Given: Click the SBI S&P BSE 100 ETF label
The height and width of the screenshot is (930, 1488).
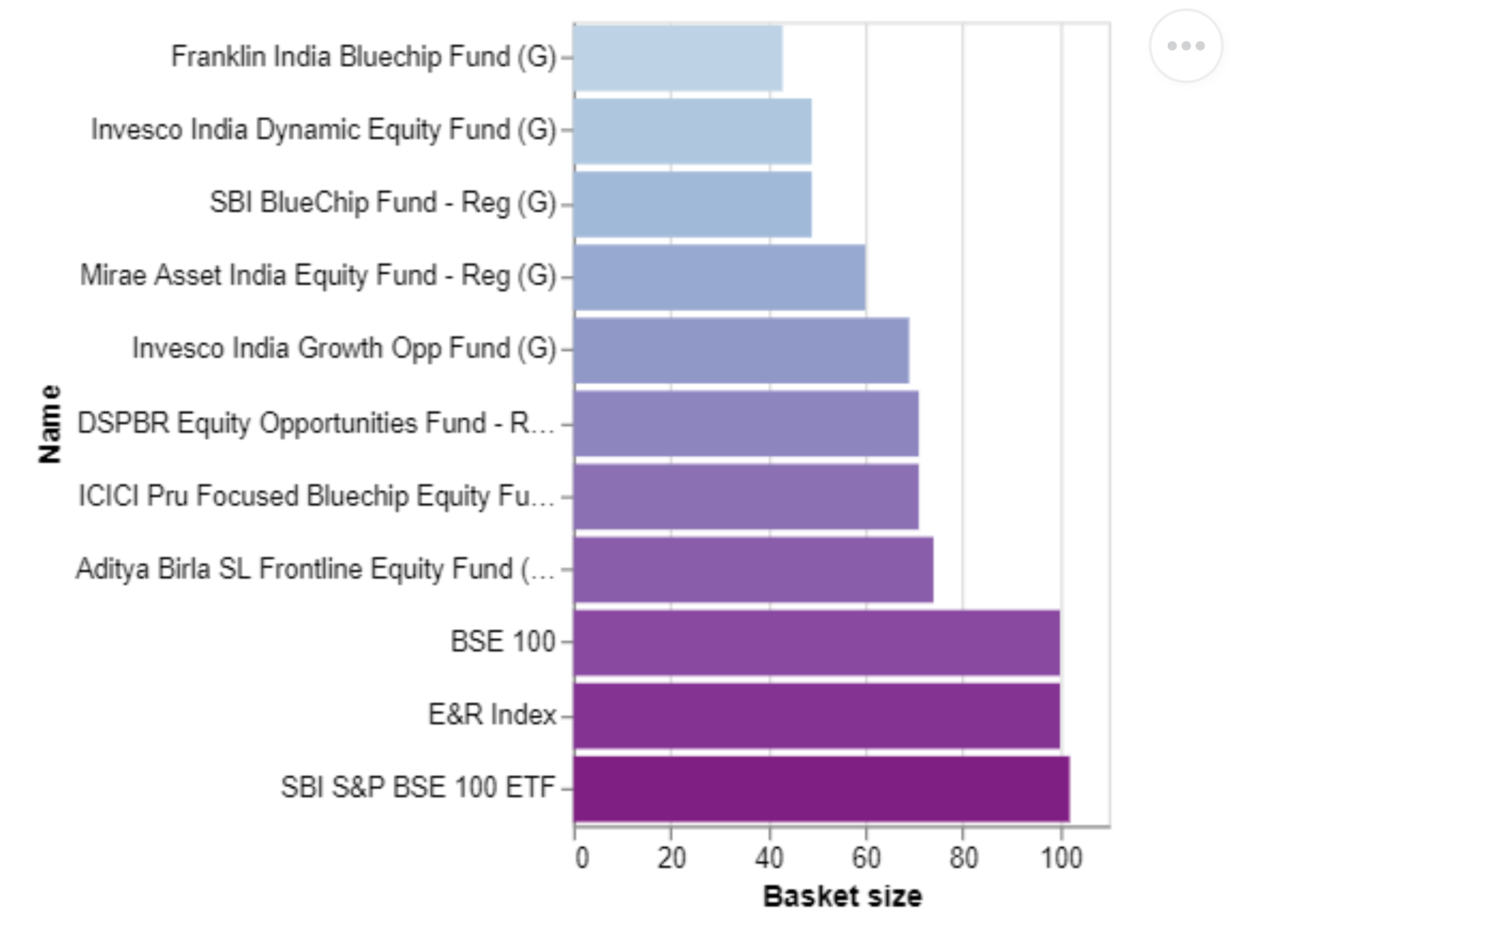Looking at the screenshot, I should click(x=417, y=788).
